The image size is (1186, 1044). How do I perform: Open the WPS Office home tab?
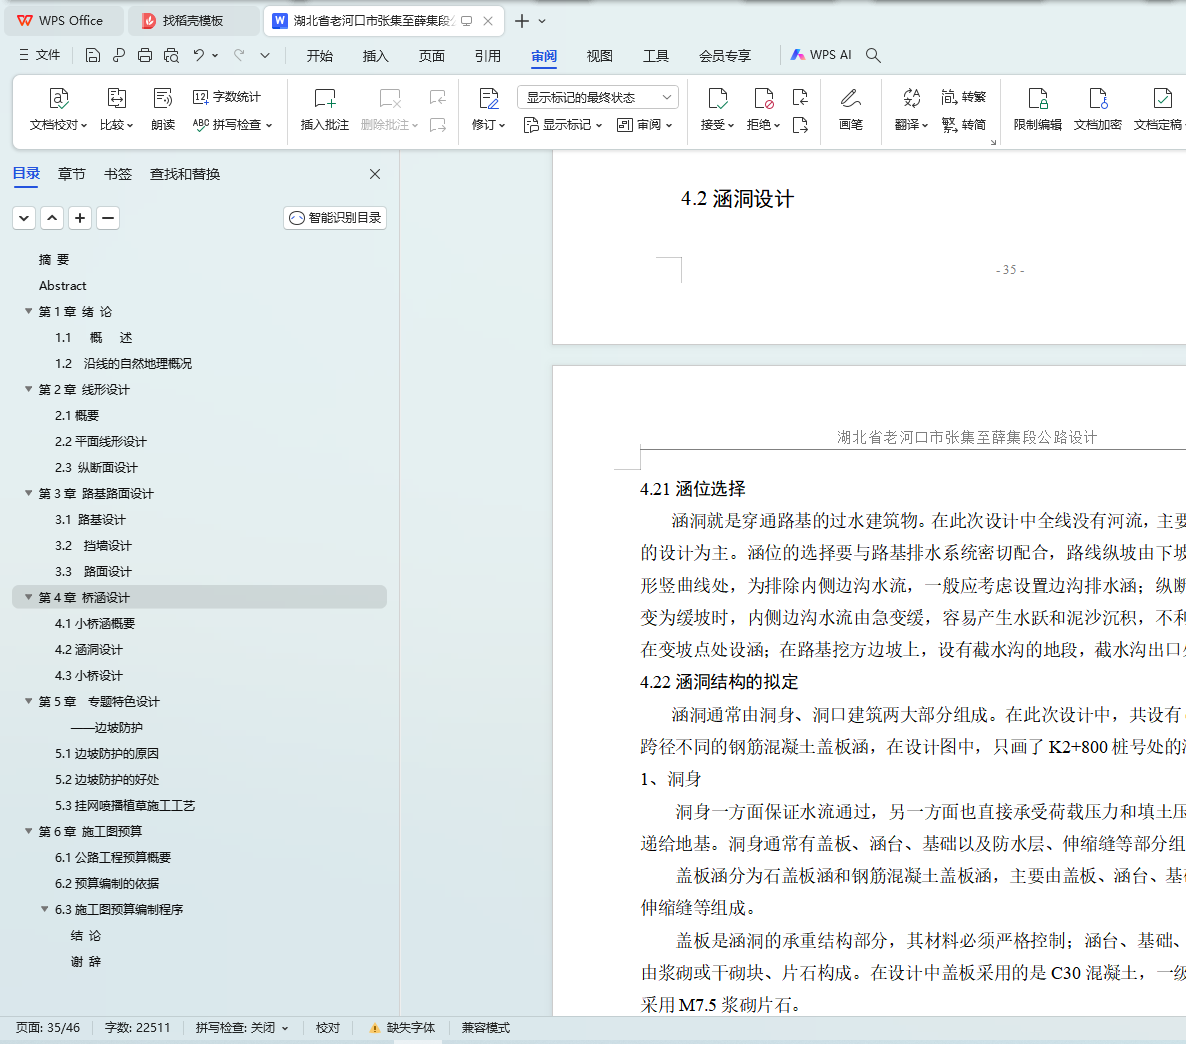[64, 21]
